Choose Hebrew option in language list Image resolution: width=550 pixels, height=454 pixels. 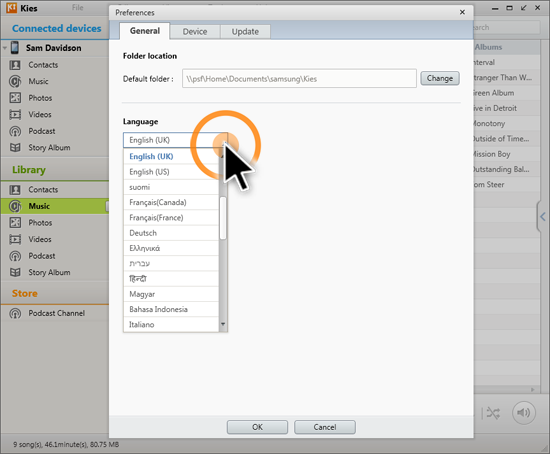171,263
